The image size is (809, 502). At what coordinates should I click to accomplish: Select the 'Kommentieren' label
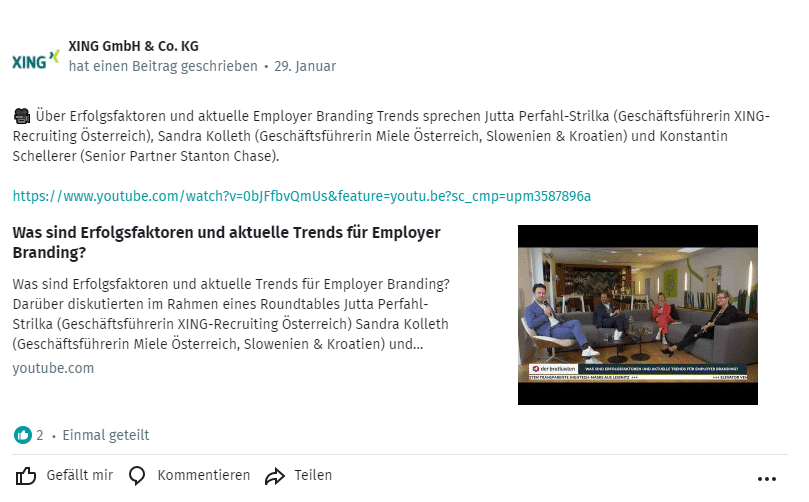tap(204, 475)
